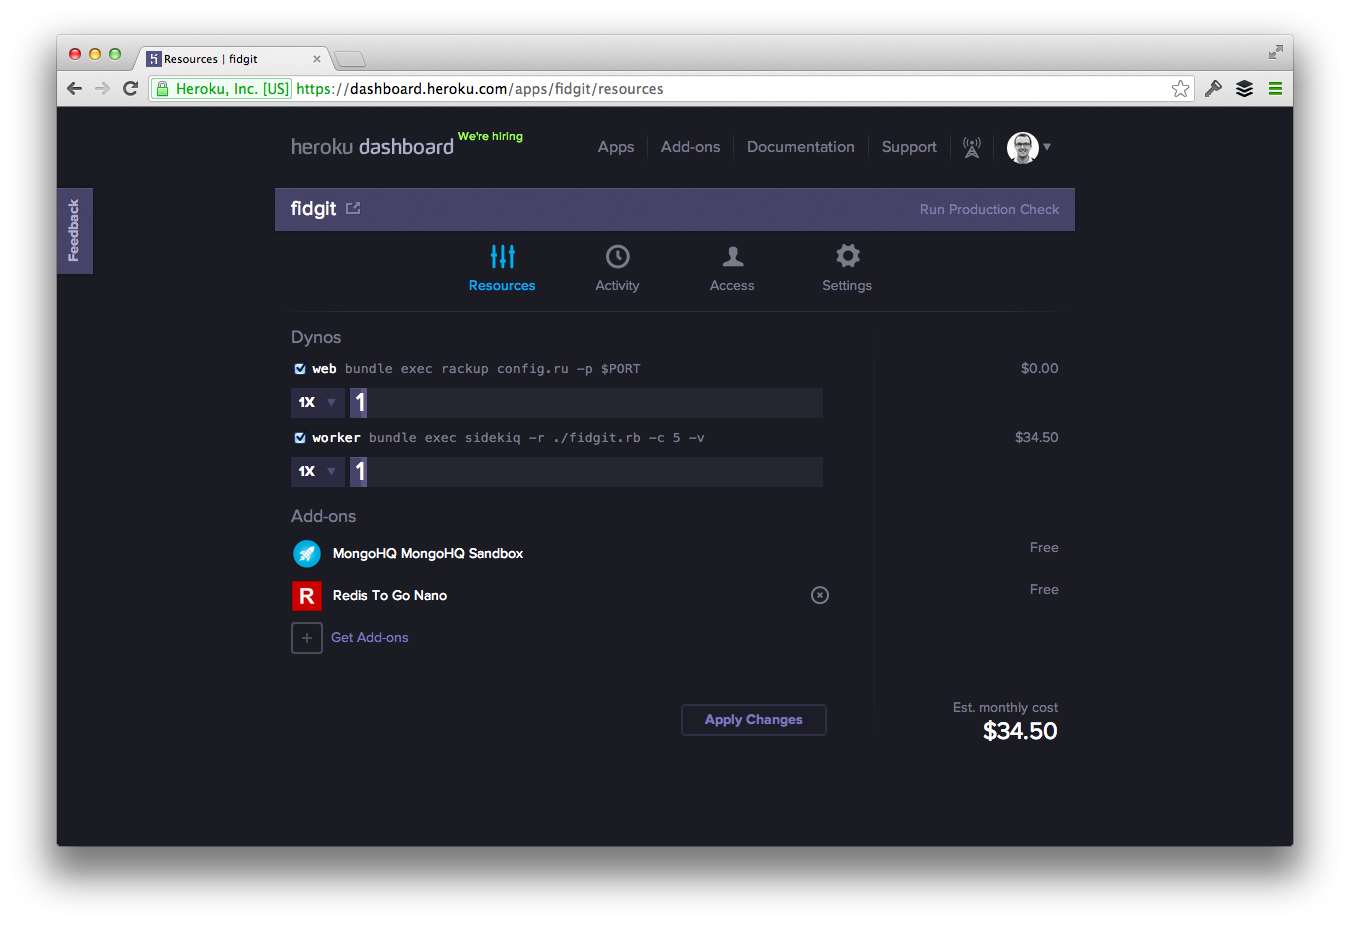Toggle the worker dyno checkbox
Screen dimensions: 1350x925
[x=300, y=438]
